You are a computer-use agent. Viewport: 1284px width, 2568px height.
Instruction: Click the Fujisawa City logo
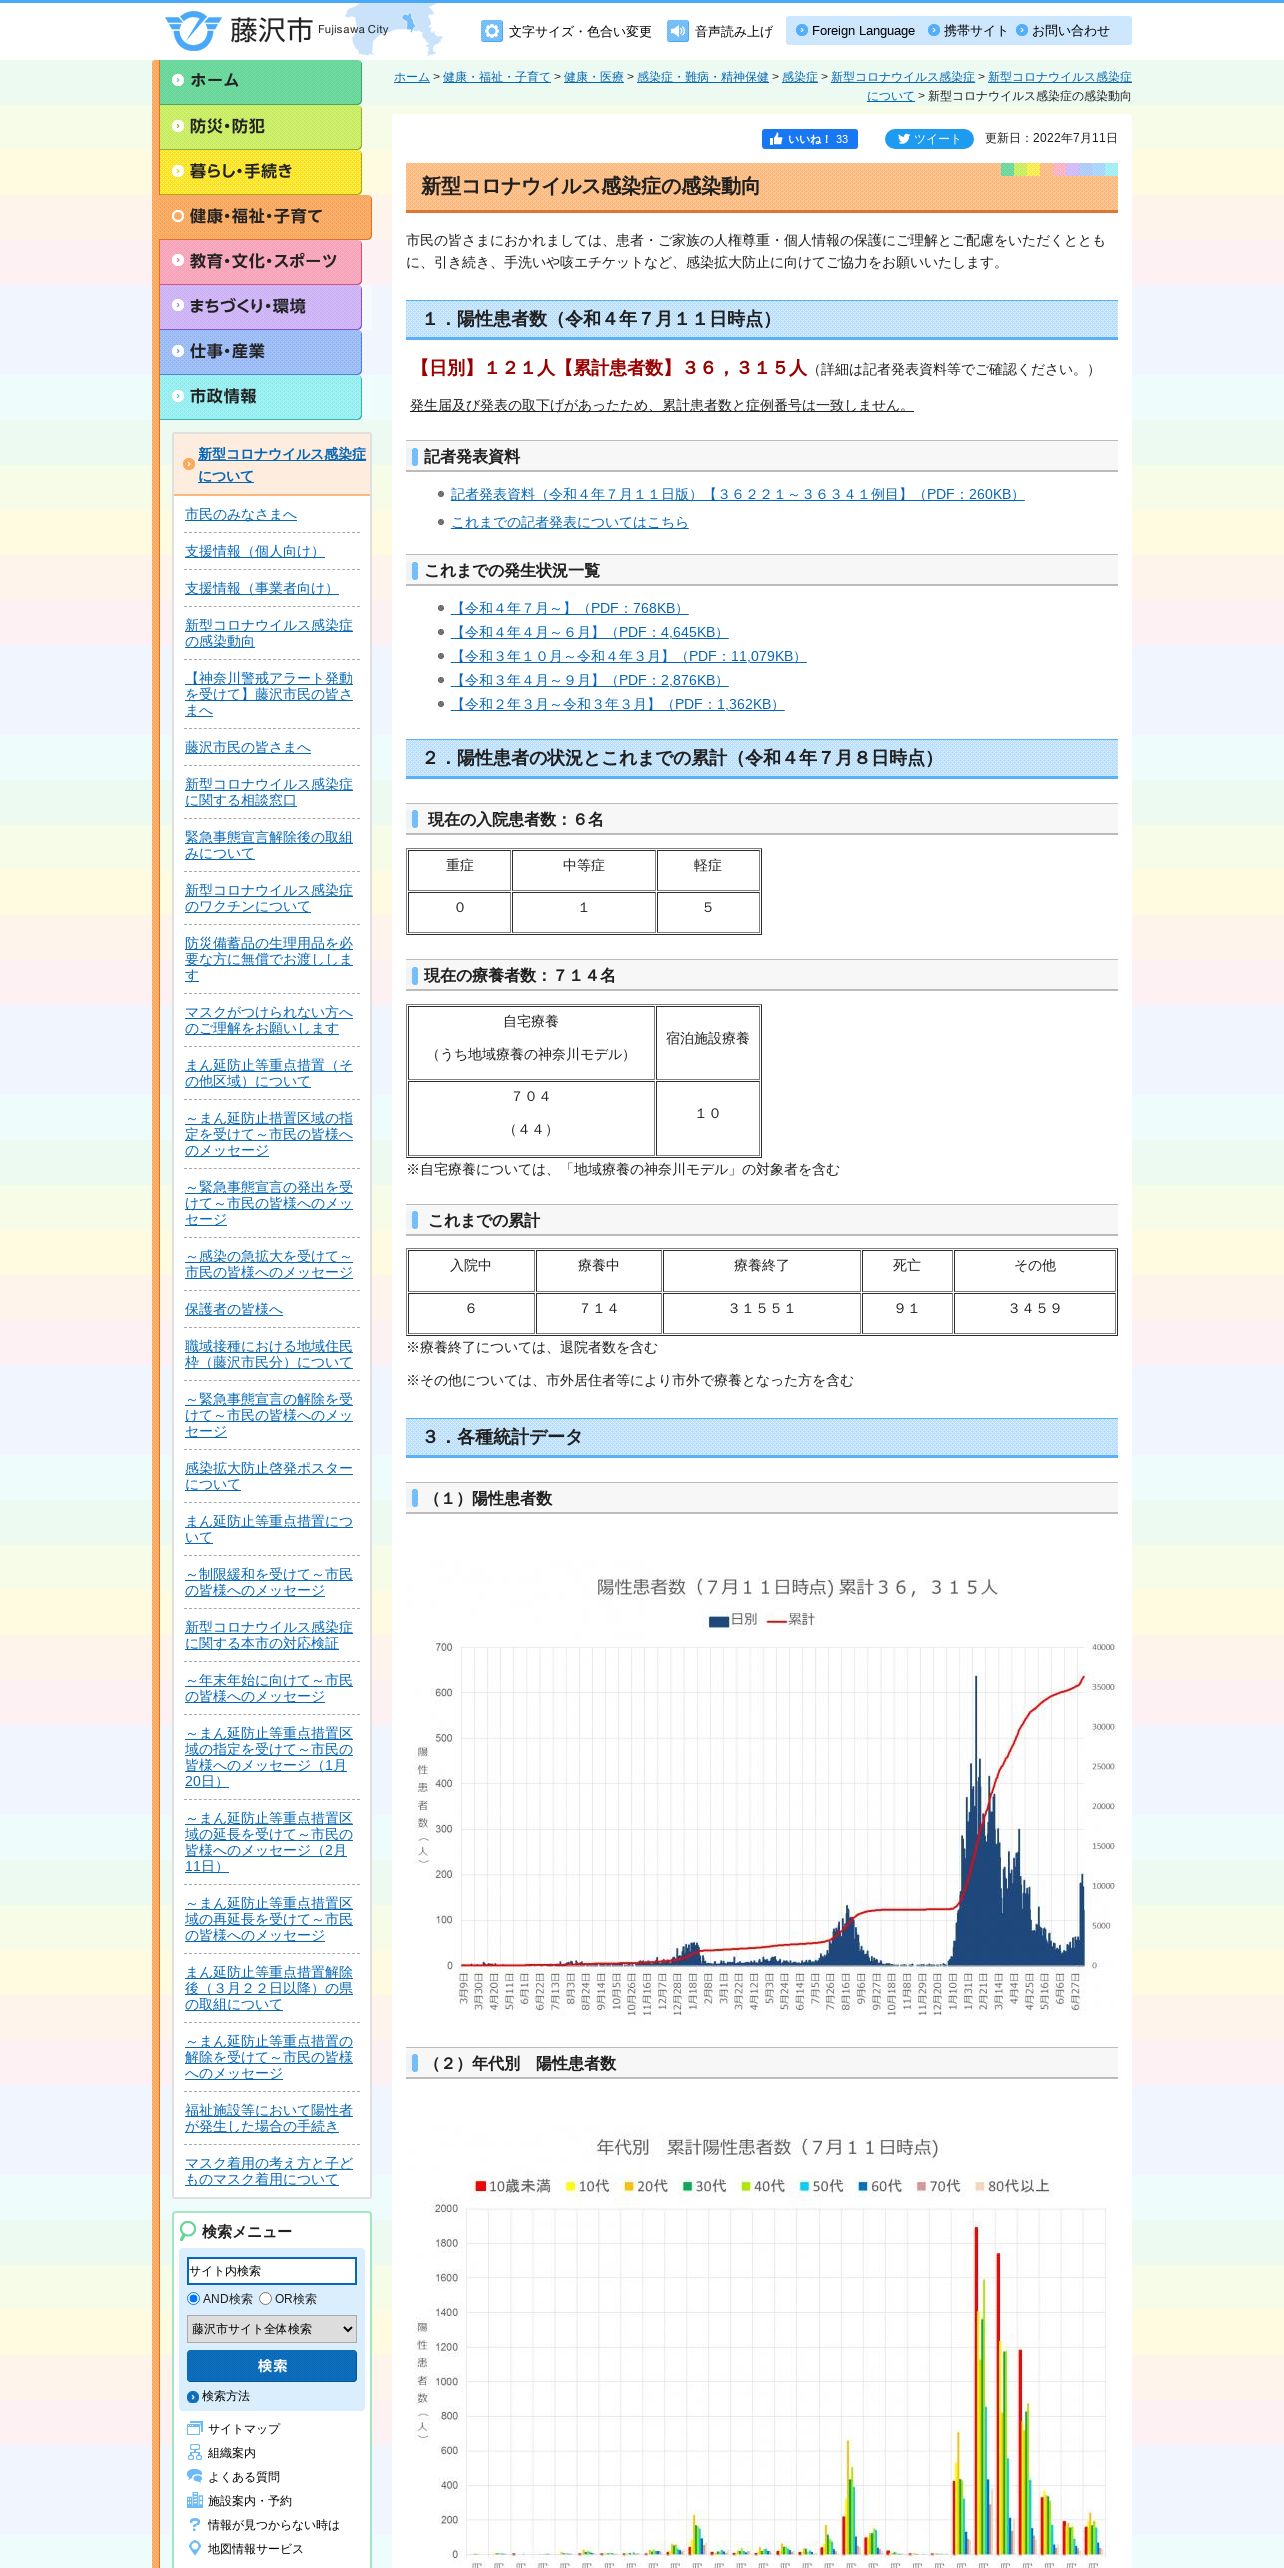277,31
